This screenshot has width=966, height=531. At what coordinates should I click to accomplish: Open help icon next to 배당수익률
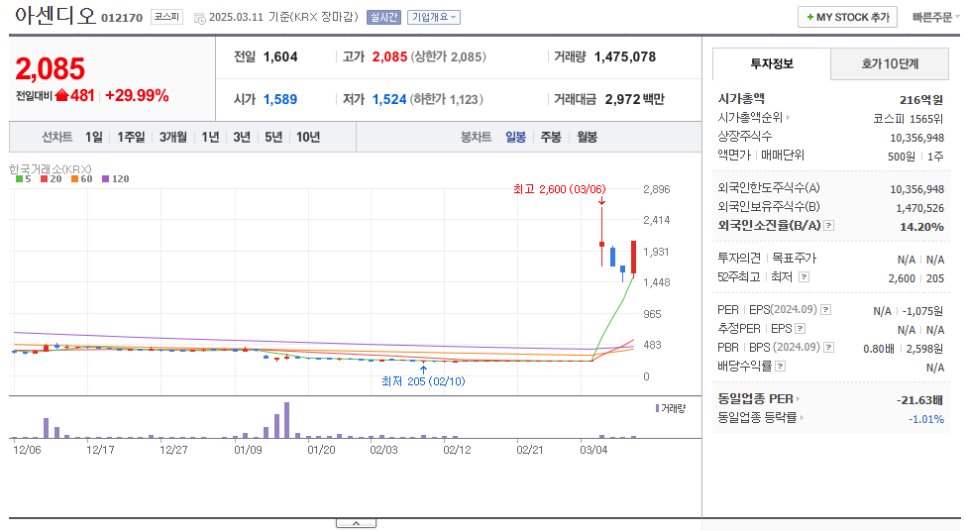coord(780,367)
